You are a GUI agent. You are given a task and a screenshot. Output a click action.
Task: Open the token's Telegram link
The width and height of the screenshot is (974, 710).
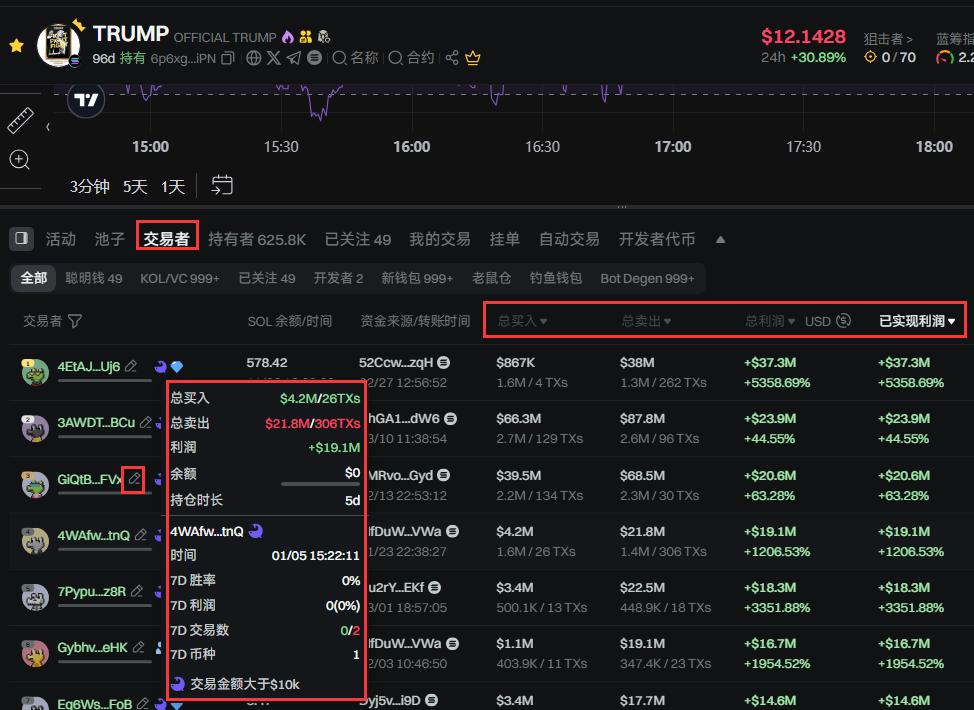pyautogui.click(x=294, y=58)
